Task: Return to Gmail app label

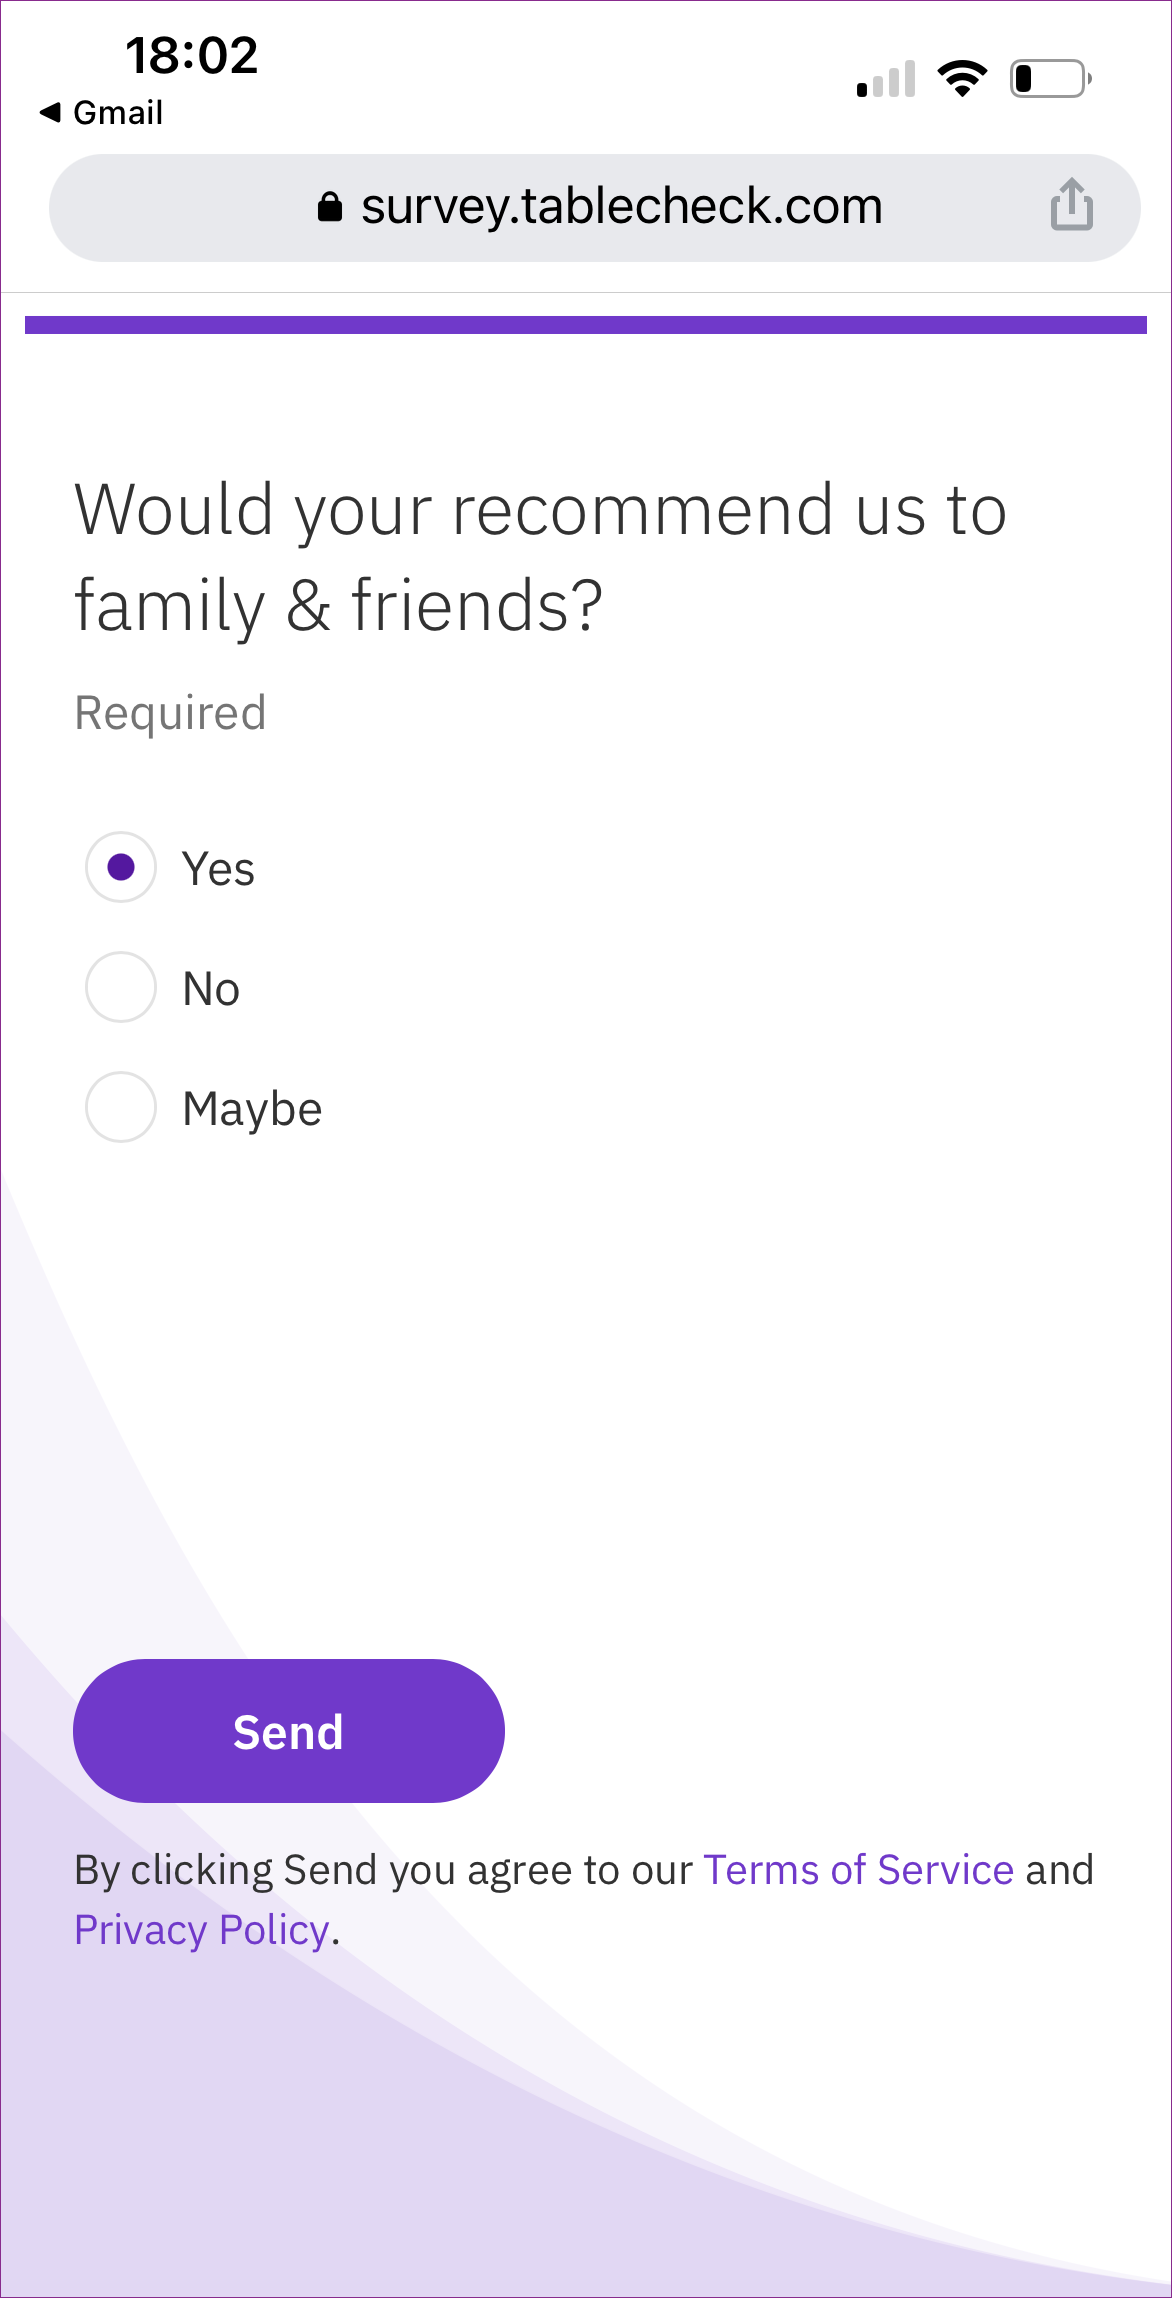Action: coord(118,112)
